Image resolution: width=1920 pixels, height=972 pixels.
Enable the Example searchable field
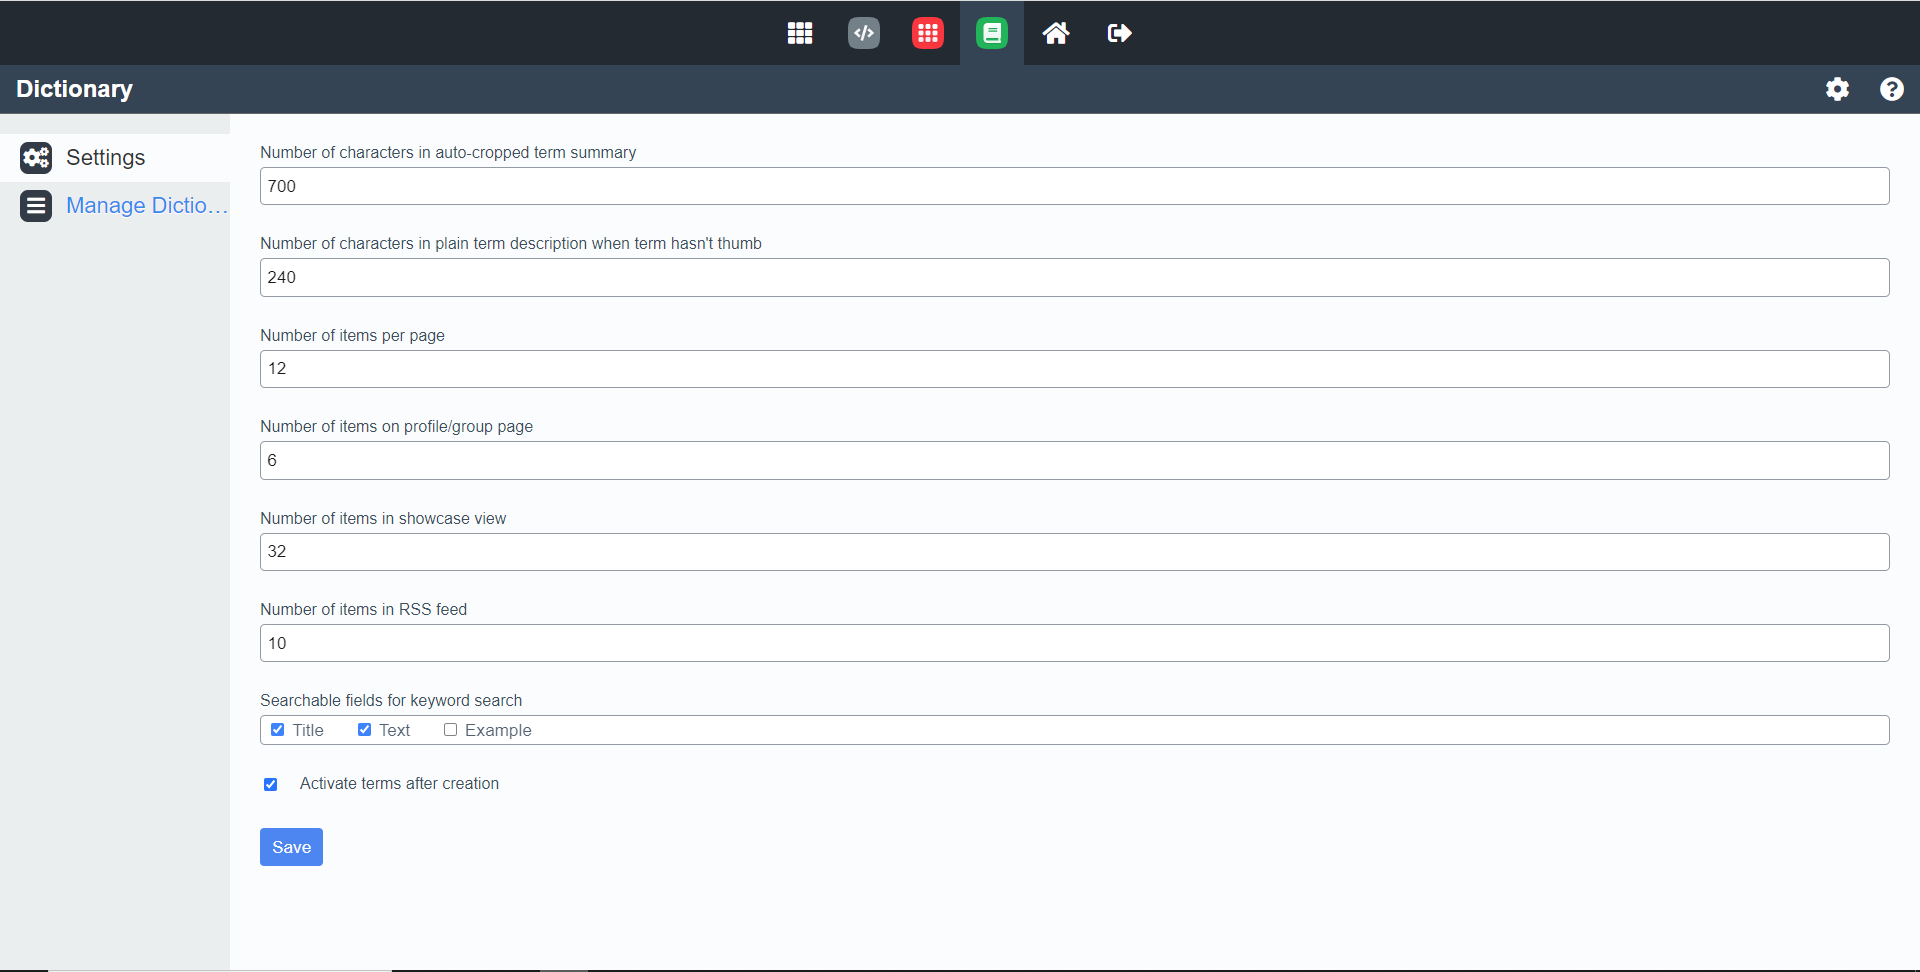(x=451, y=730)
